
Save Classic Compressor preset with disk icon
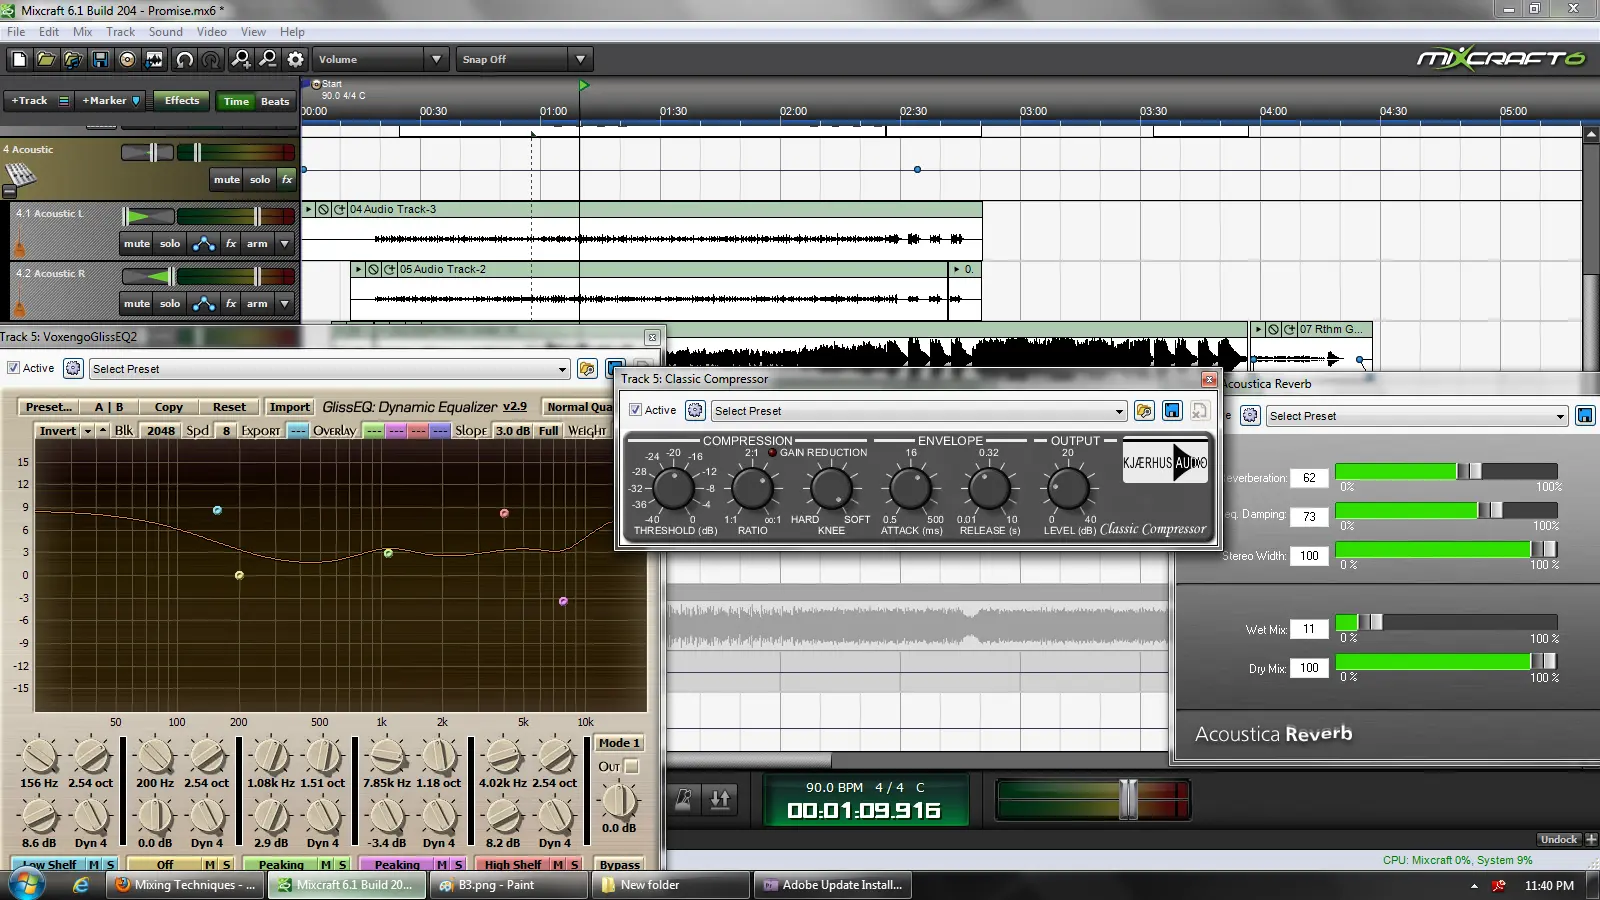click(x=1172, y=411)
